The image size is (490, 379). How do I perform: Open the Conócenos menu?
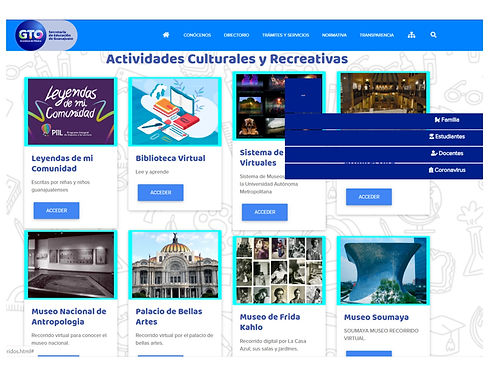pos(197,35)
